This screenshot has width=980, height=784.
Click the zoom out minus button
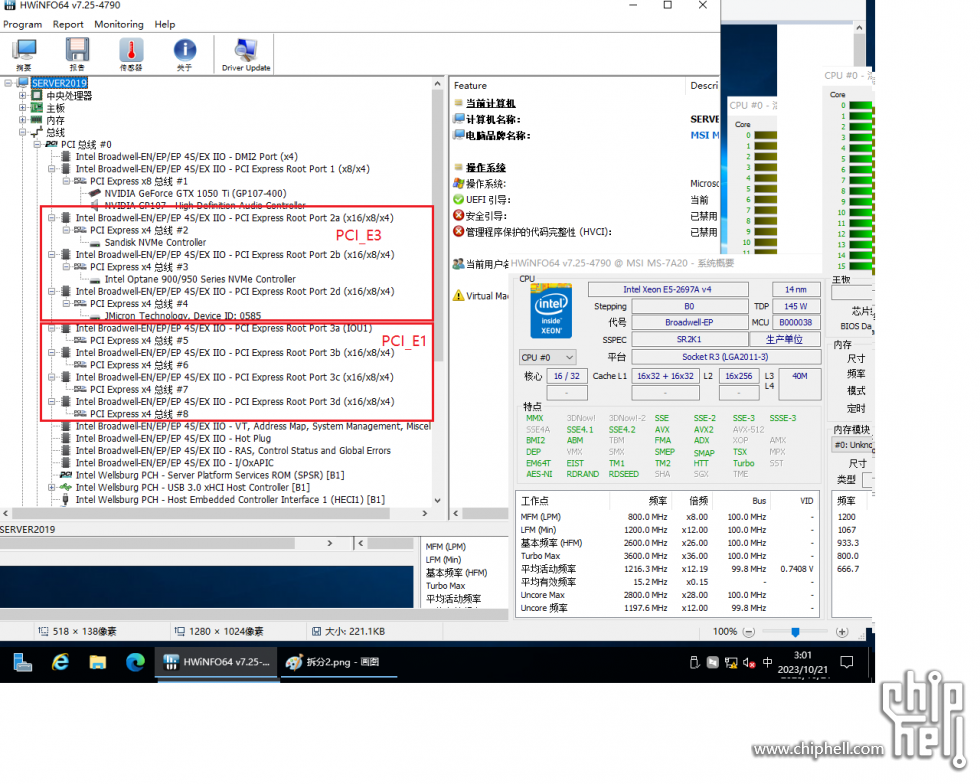click(748, 632)
